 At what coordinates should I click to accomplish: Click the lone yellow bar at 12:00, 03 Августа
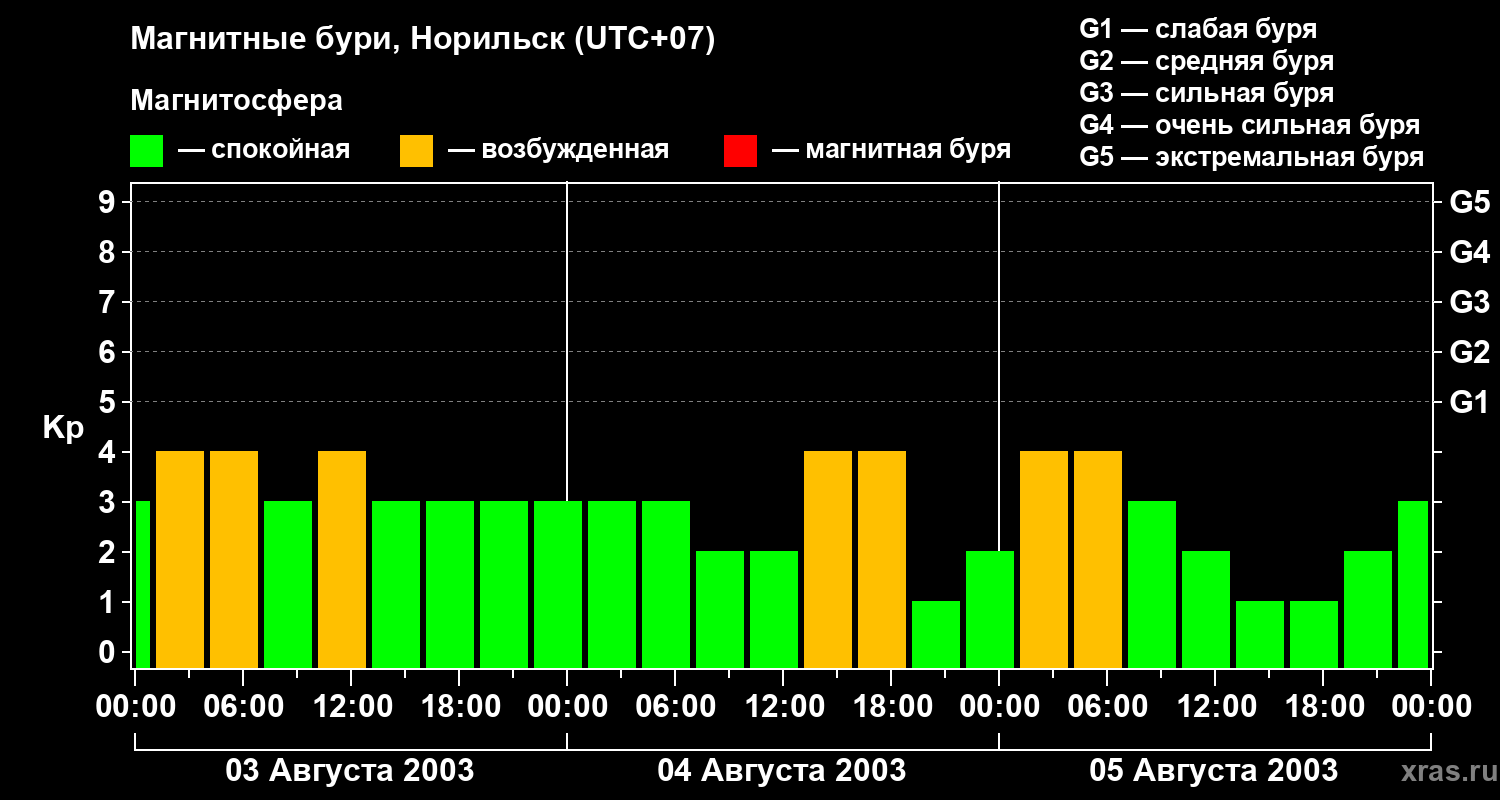(x=342, y=559)
